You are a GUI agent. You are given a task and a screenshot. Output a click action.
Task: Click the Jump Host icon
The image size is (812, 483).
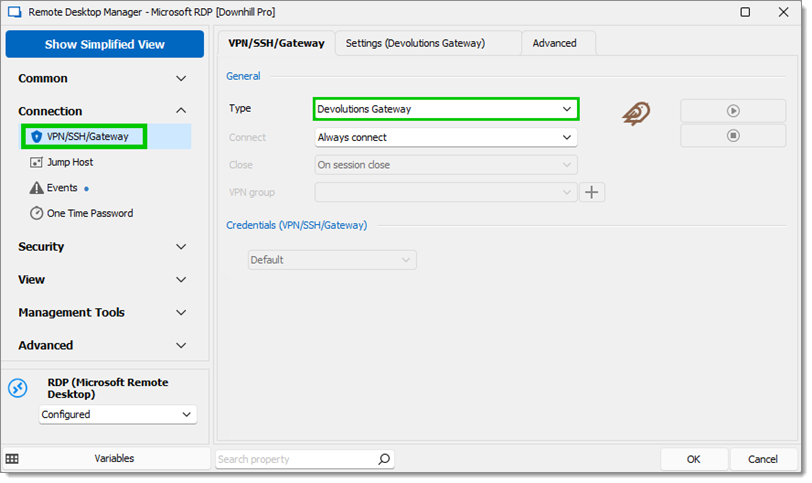coord(36,163)
